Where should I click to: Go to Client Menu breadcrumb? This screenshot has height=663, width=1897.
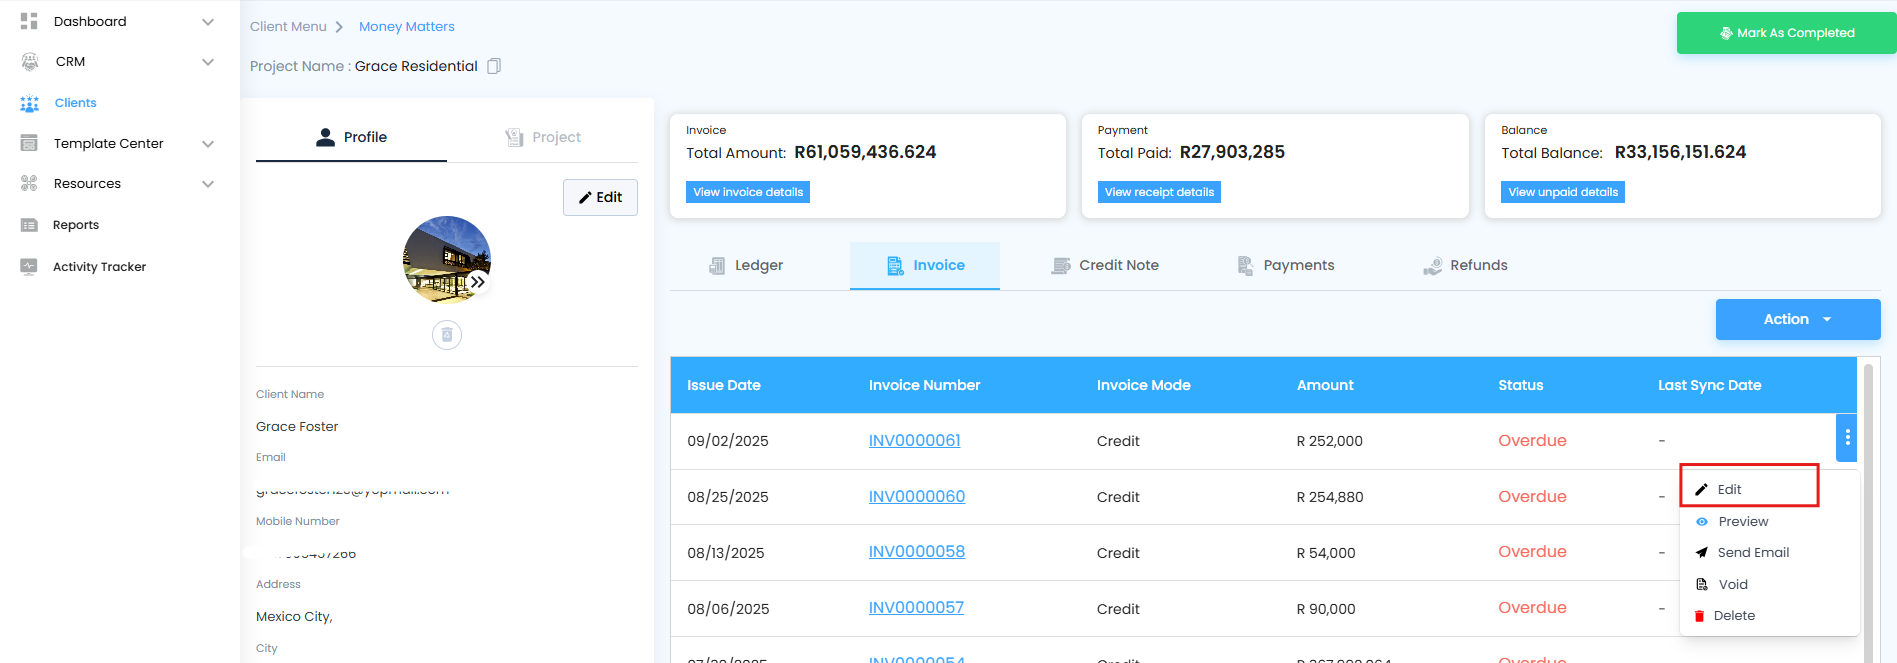pos(288,27)
